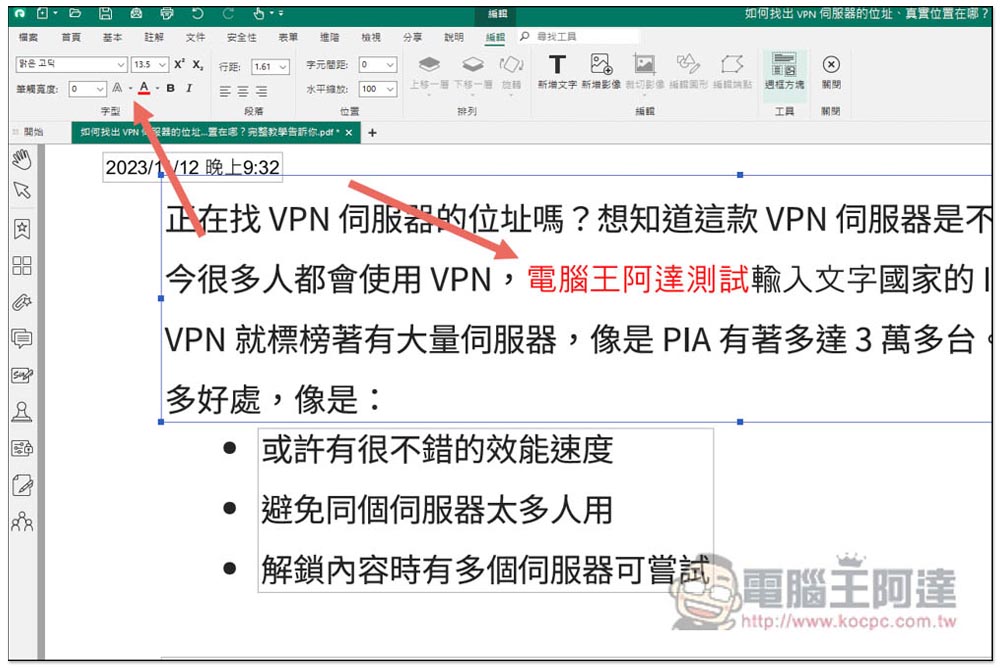1000x668 pixels.
Task: Switch to the 安全性 ribbon tab
Action: coord(242,37)
